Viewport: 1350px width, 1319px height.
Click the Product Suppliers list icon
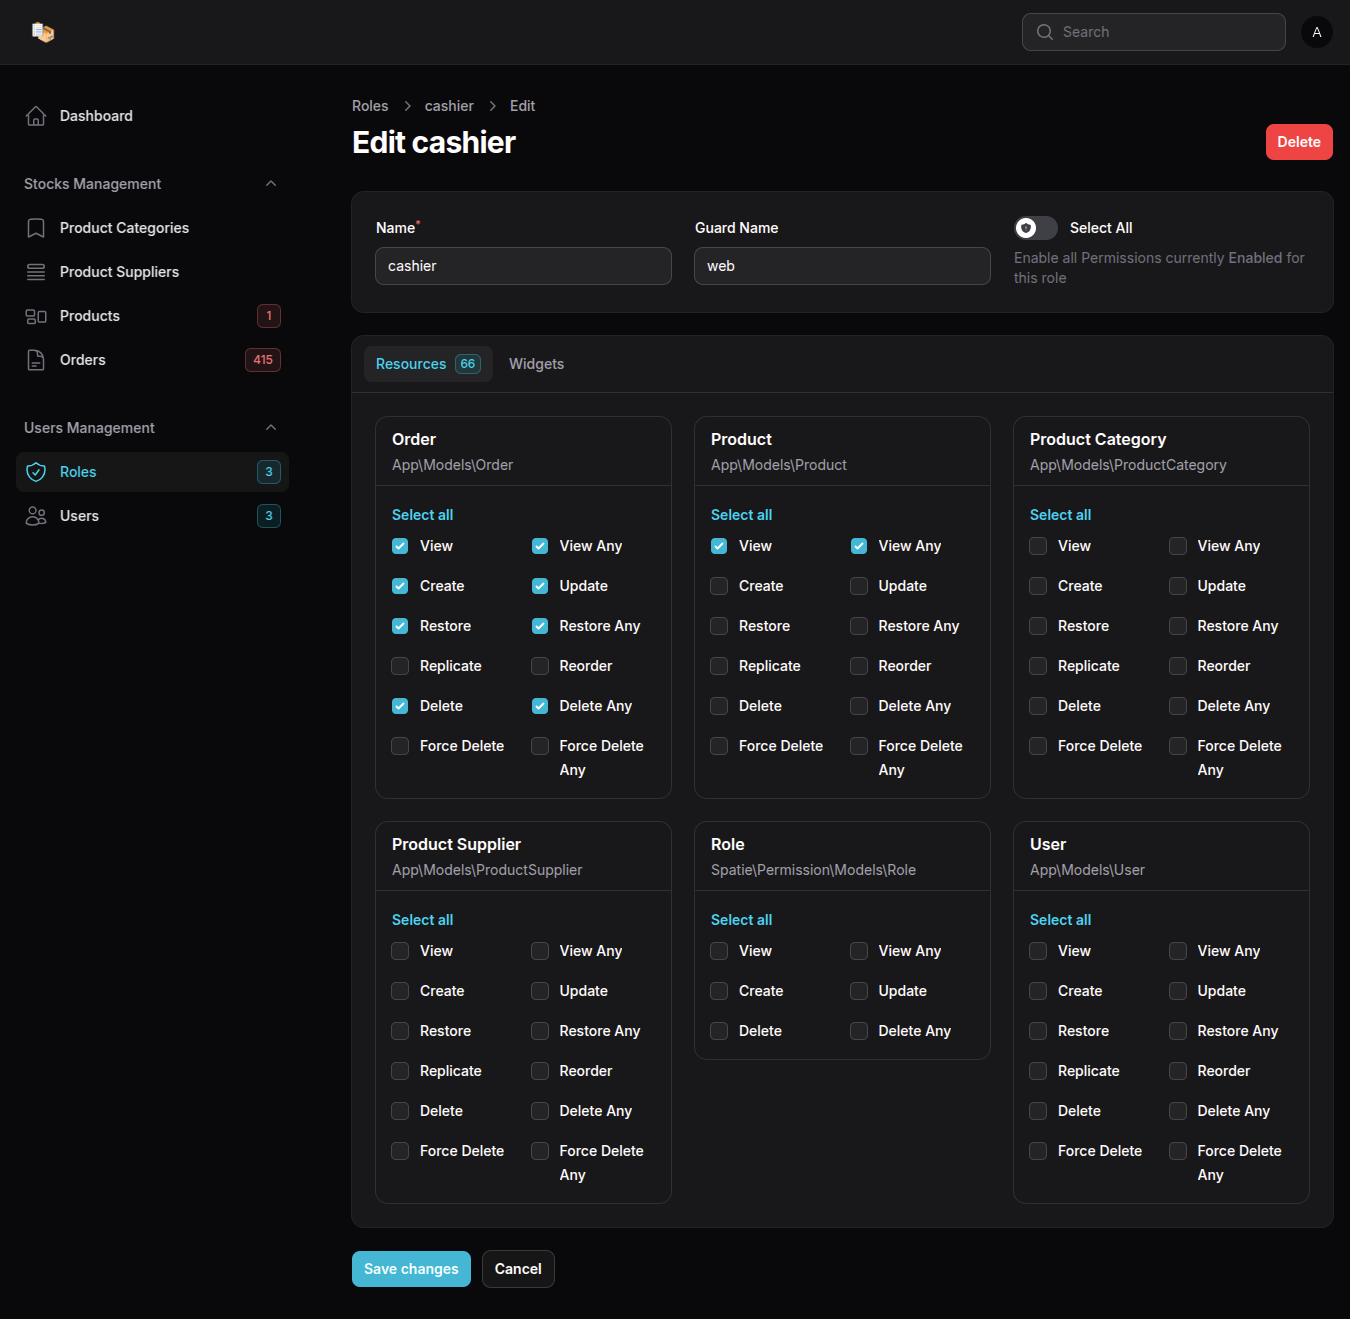tap(36, 272)
